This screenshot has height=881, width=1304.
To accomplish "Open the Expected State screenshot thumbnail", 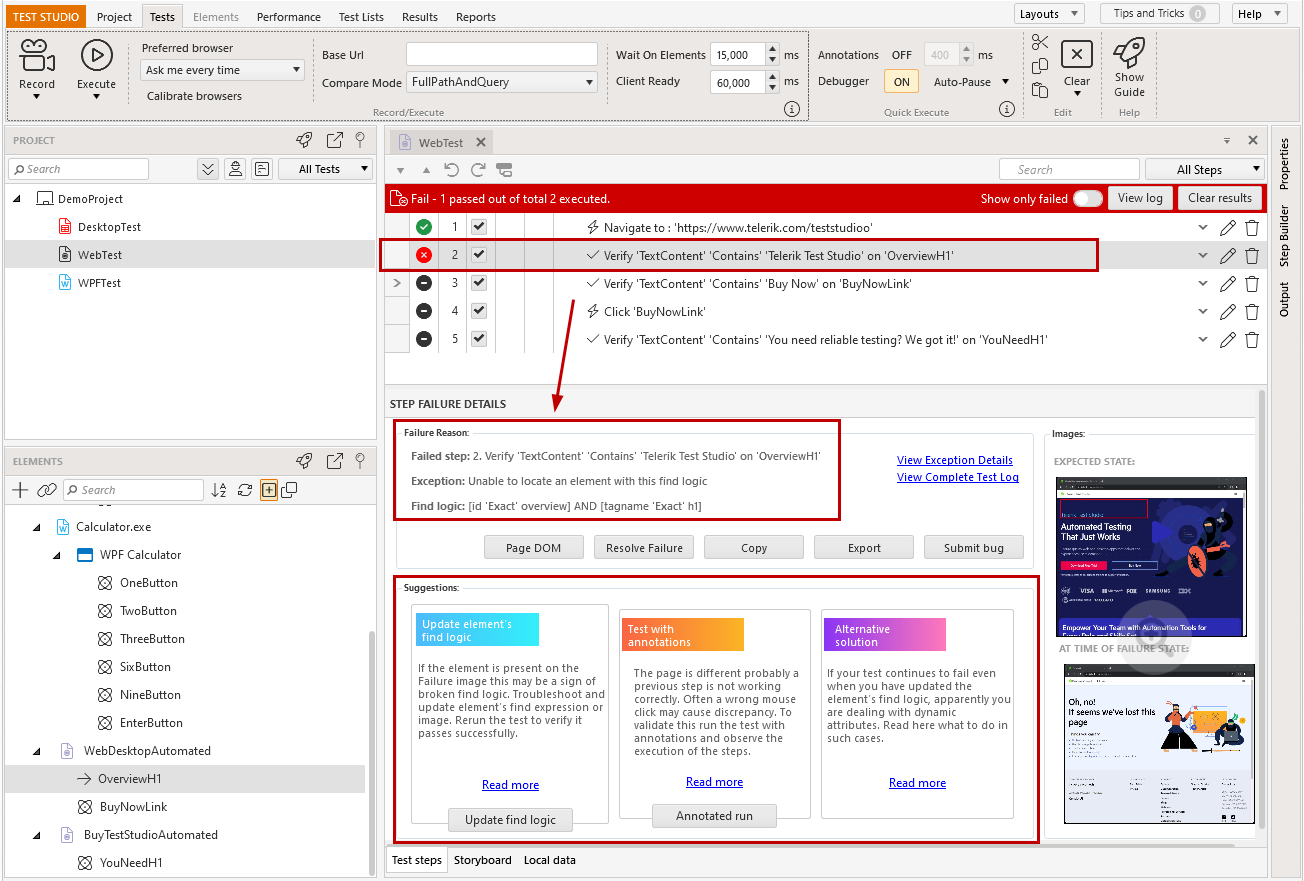I will pos(1152,556).
